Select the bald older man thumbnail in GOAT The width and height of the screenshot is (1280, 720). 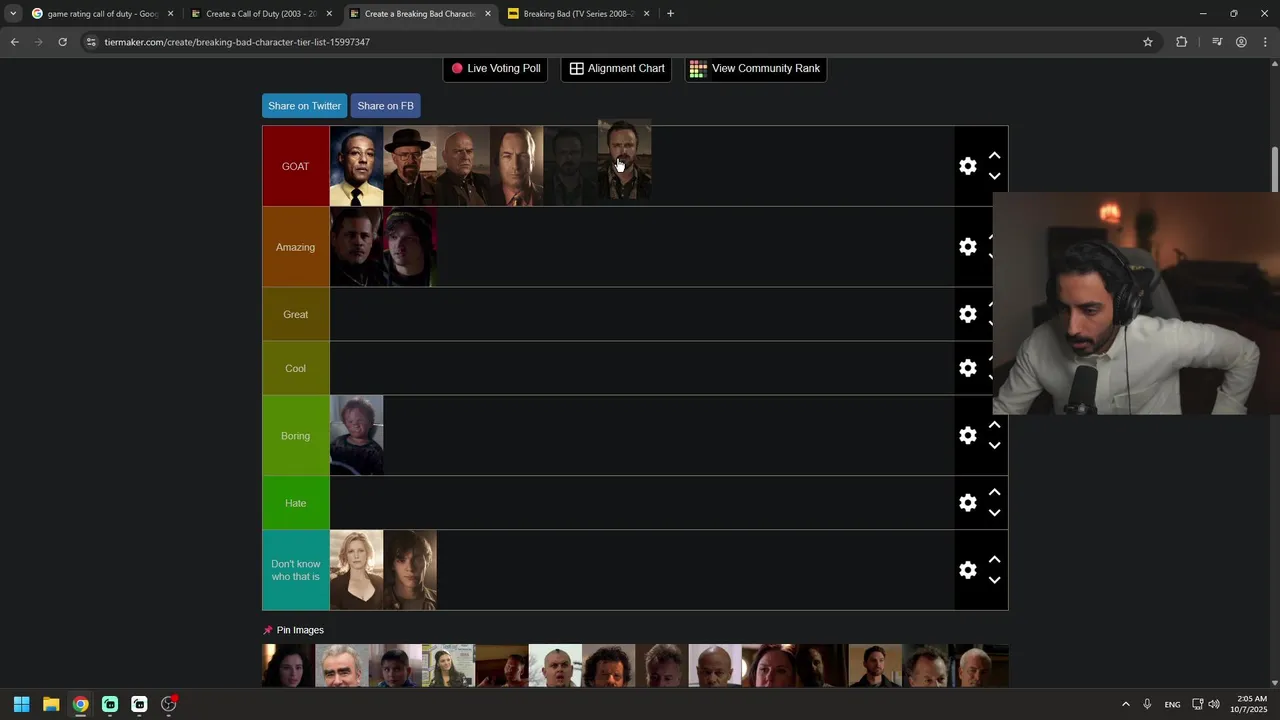pos(463,166)
